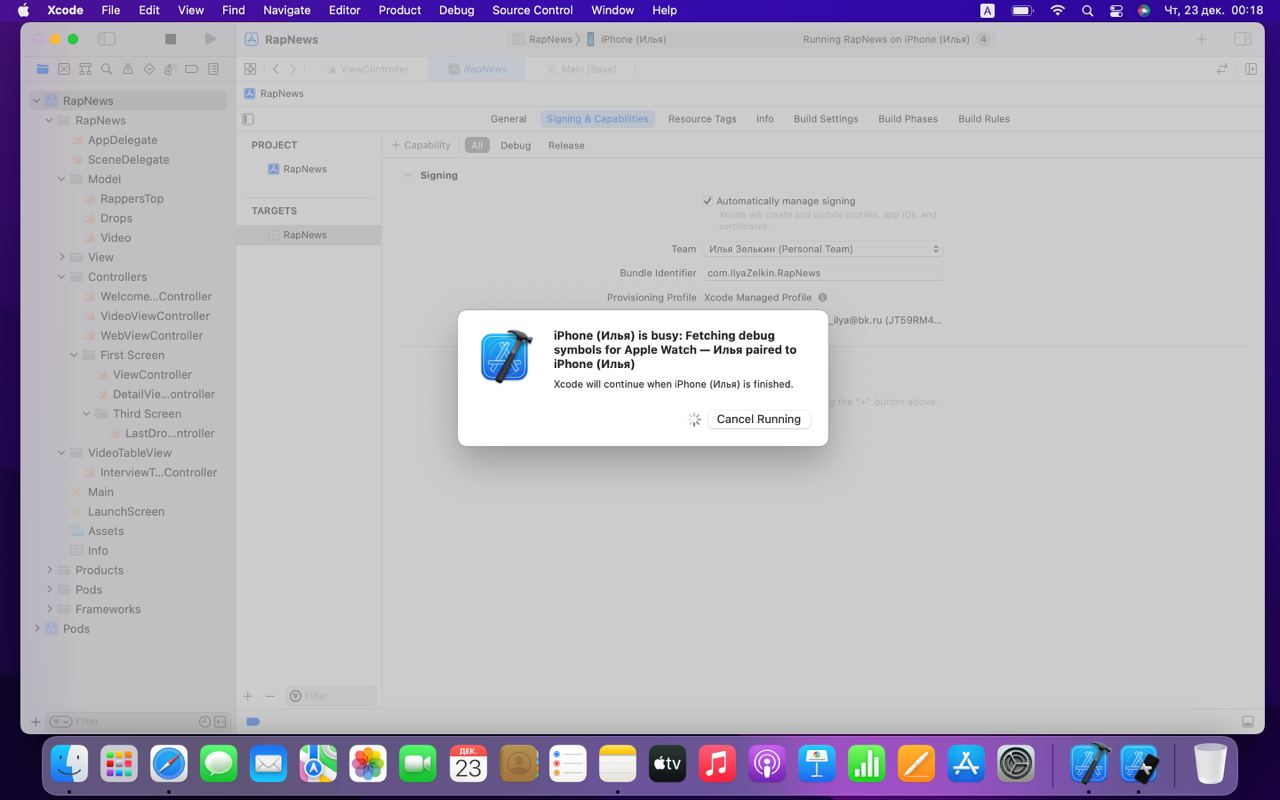This screenshot has height=800, width=1280.
Task: Click the Run play button
Action: pyautogui.click(x=210, y=39)
